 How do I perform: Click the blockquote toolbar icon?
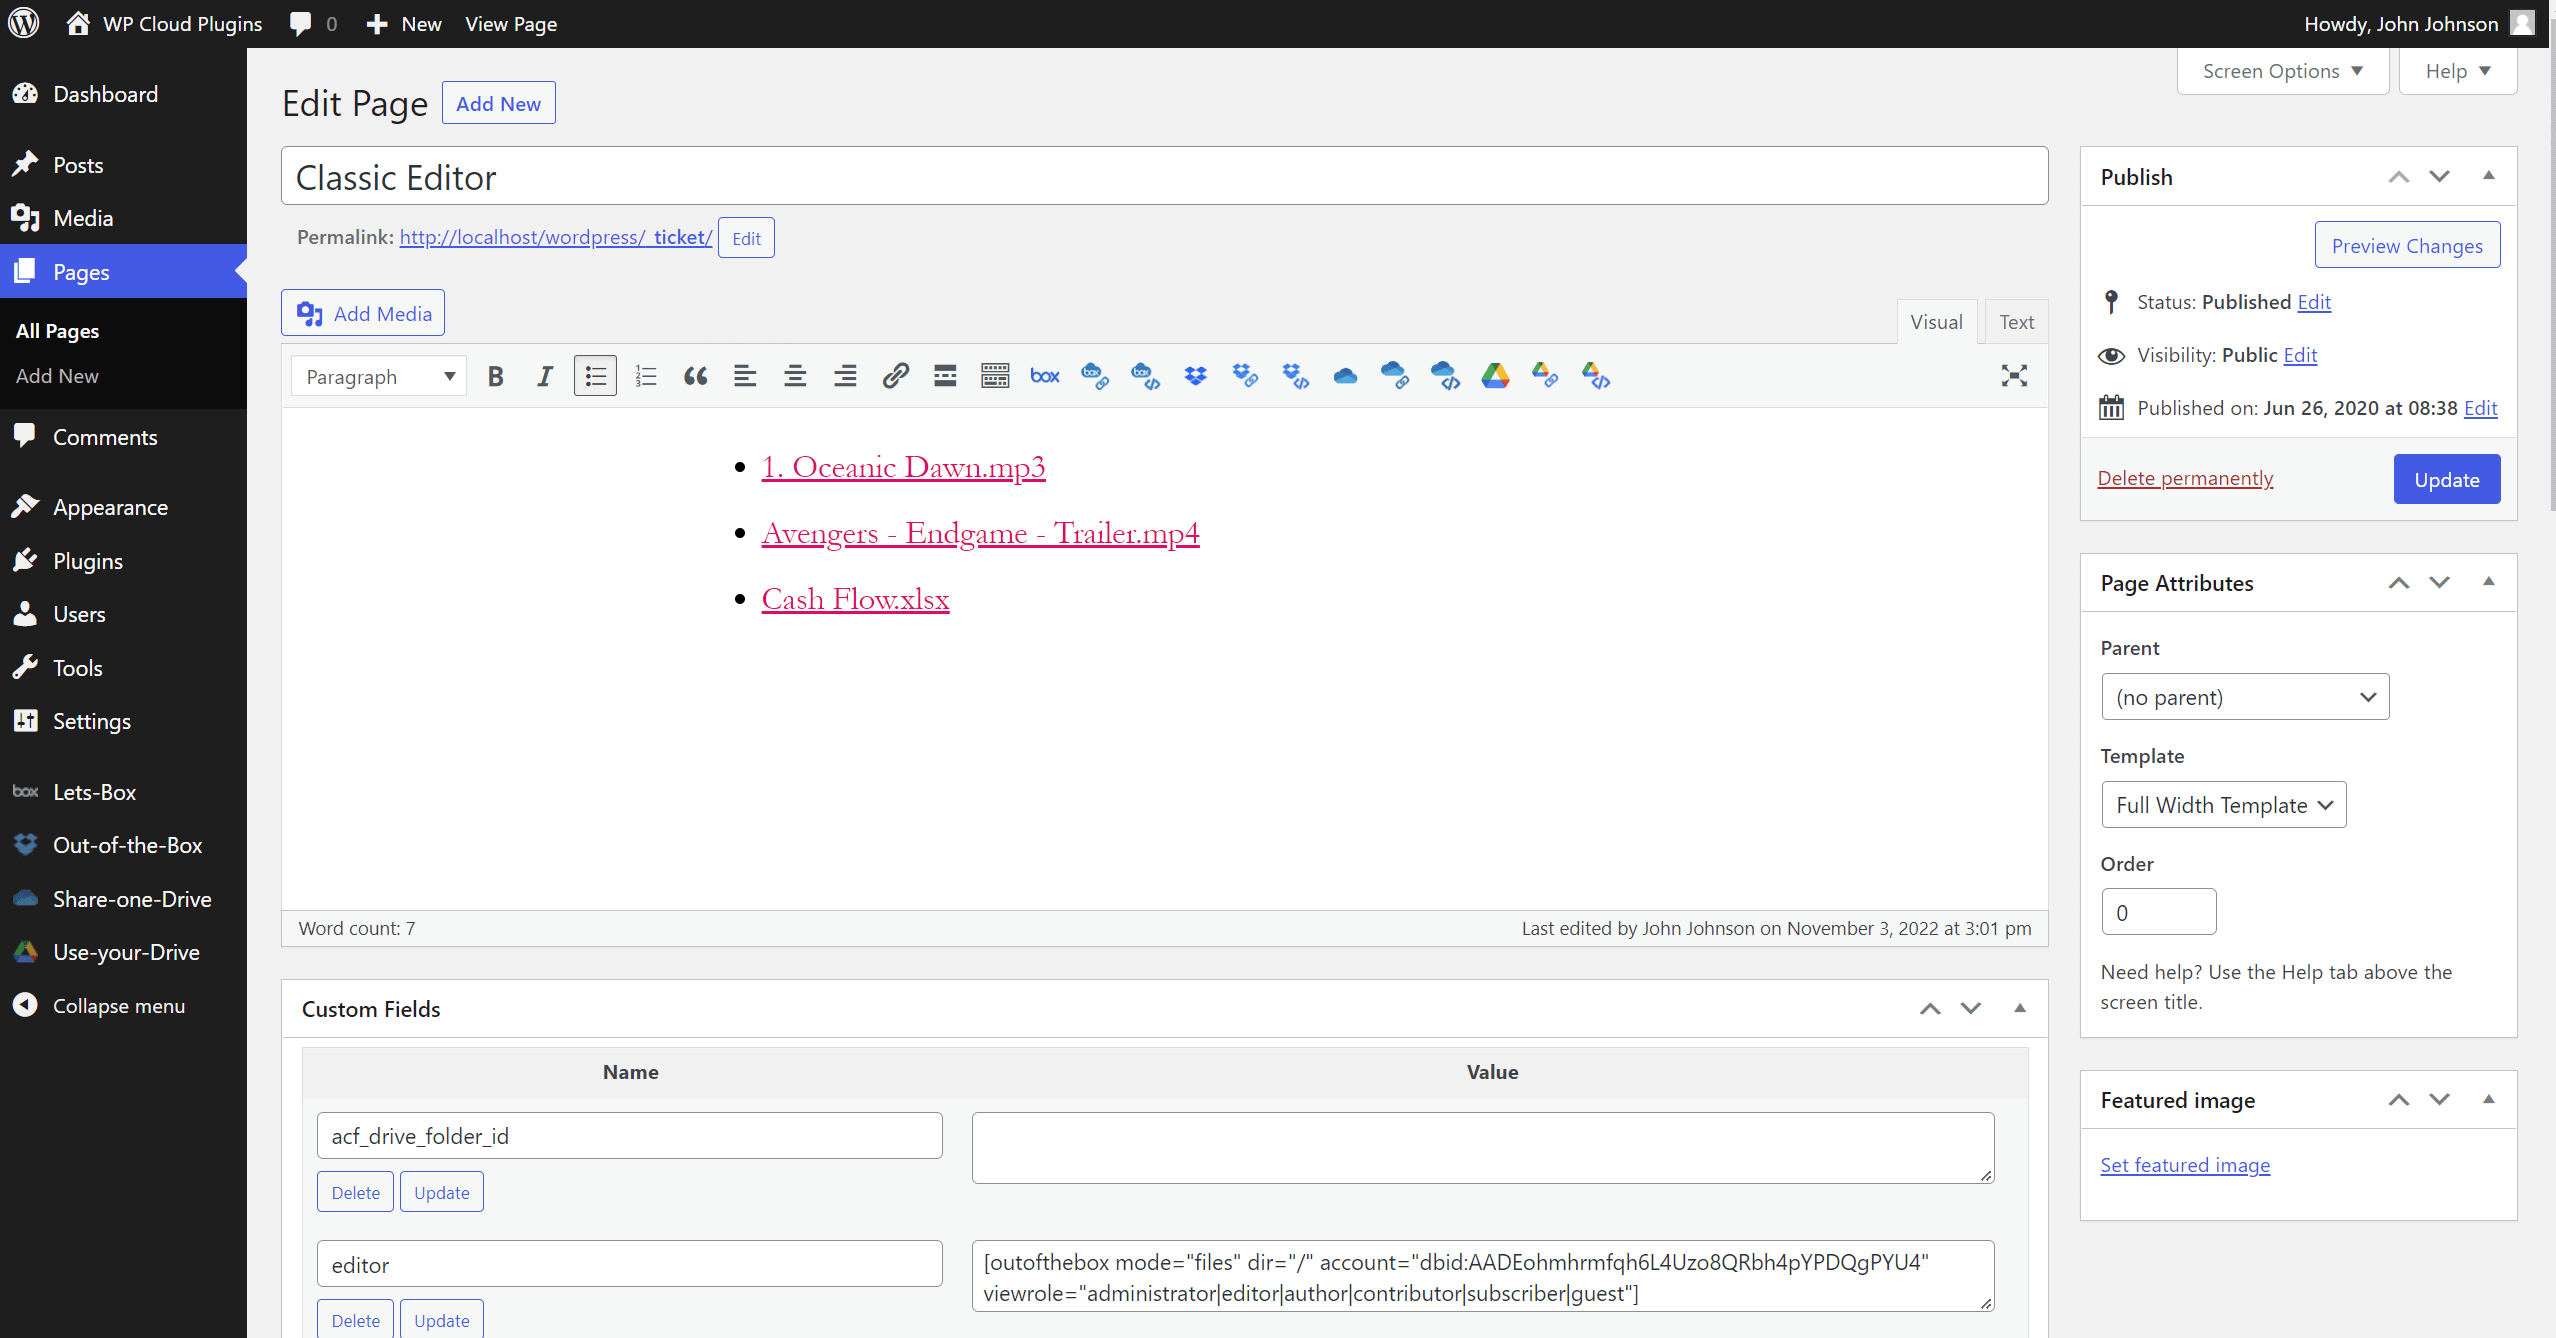(695, 376)
